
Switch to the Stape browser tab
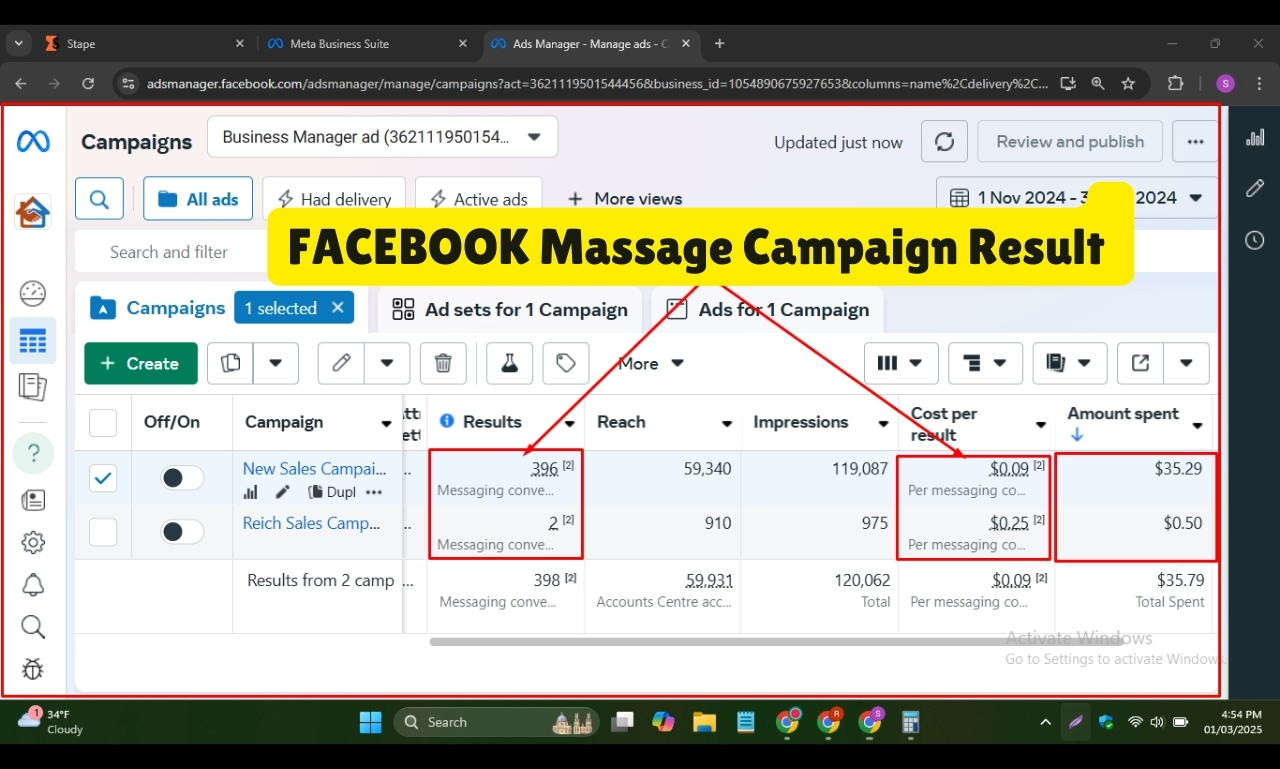(143, 44)
